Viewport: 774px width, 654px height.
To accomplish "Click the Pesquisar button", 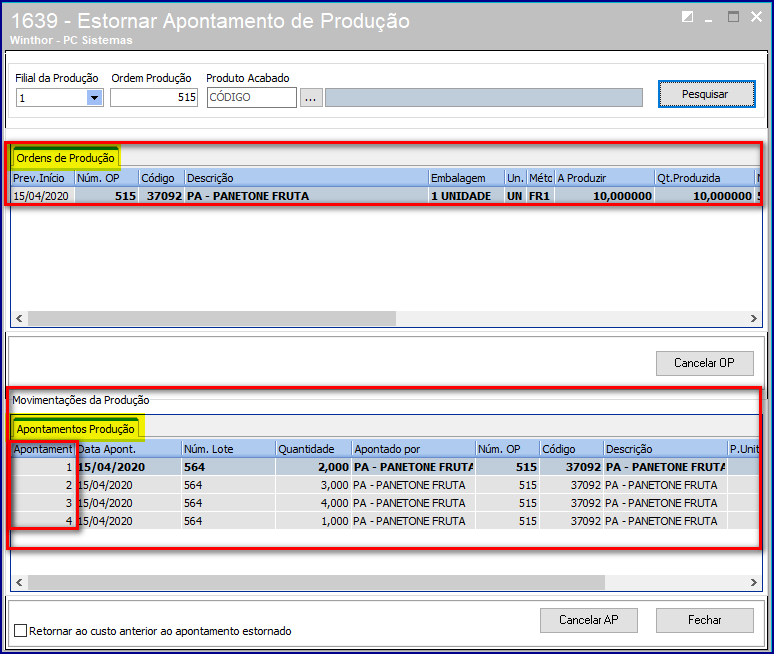I will pyautogui.click(x=706, y=94).
